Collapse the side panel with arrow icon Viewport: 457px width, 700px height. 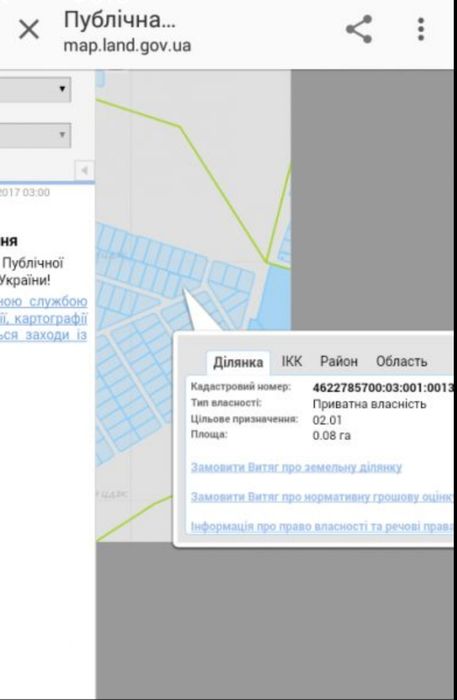[84, 170]
